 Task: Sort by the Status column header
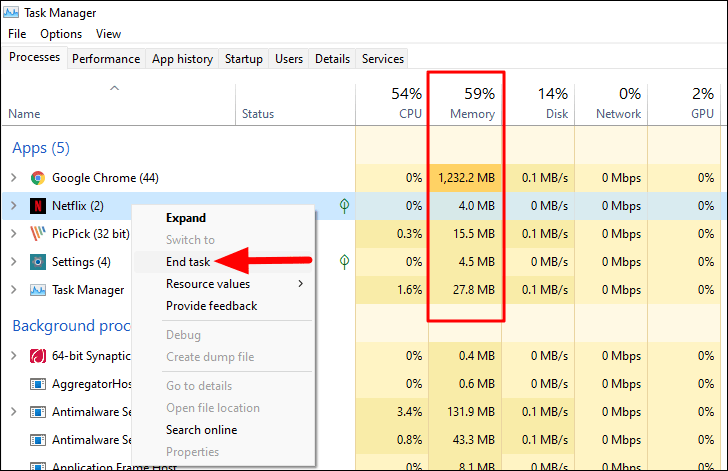(296, 105)
